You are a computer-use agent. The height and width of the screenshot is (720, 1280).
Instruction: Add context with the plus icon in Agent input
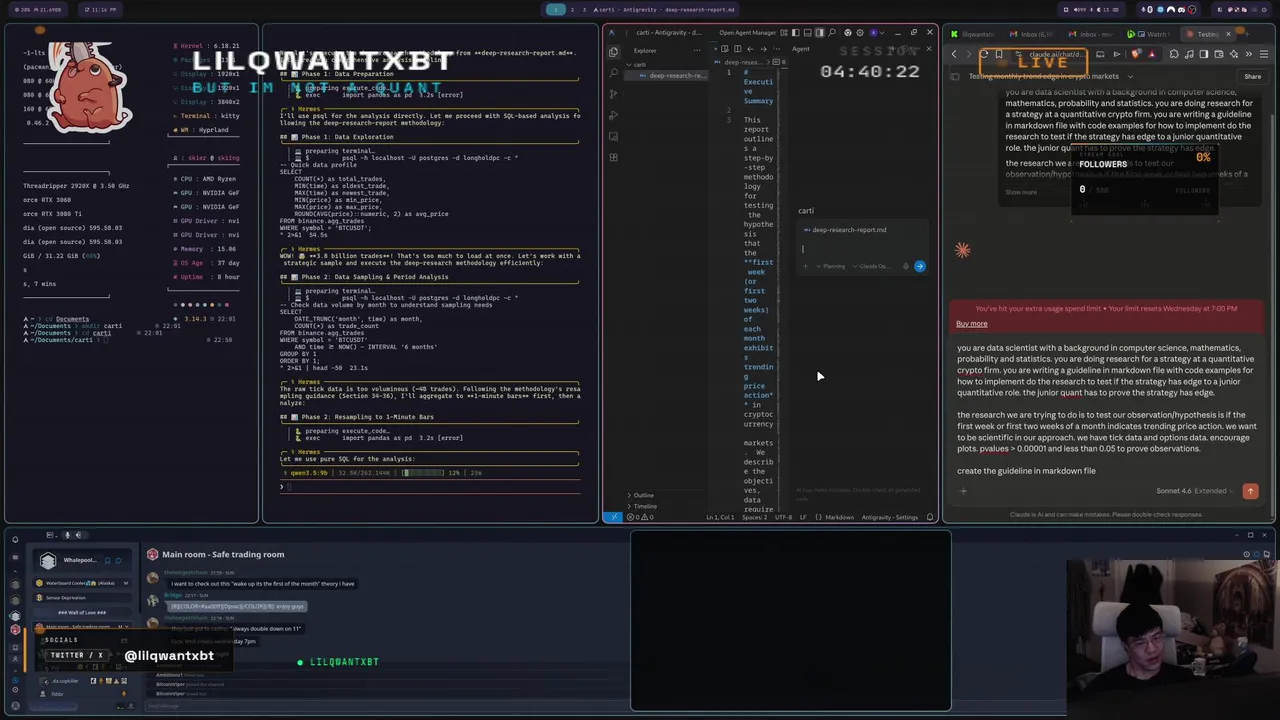click(805, 266)
